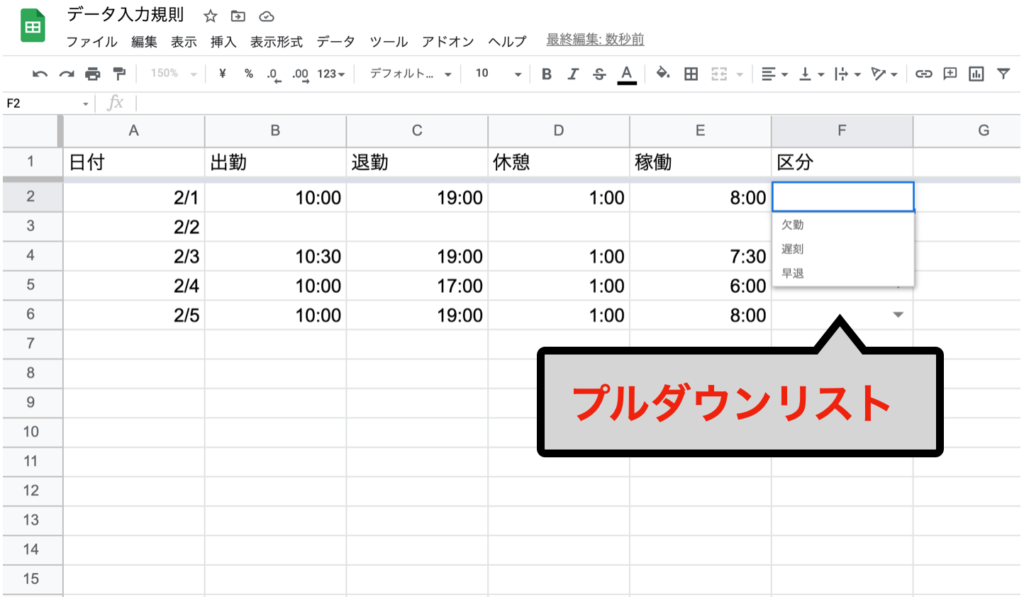Click the 最終編集: 数秒前 link

click(595, 40)
